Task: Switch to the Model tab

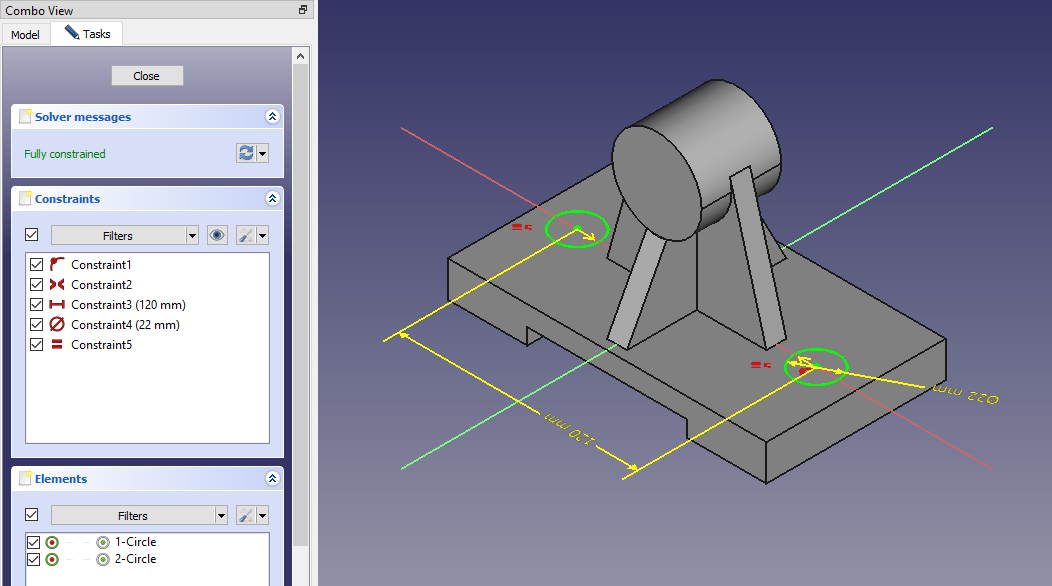Action: [25, 34]
